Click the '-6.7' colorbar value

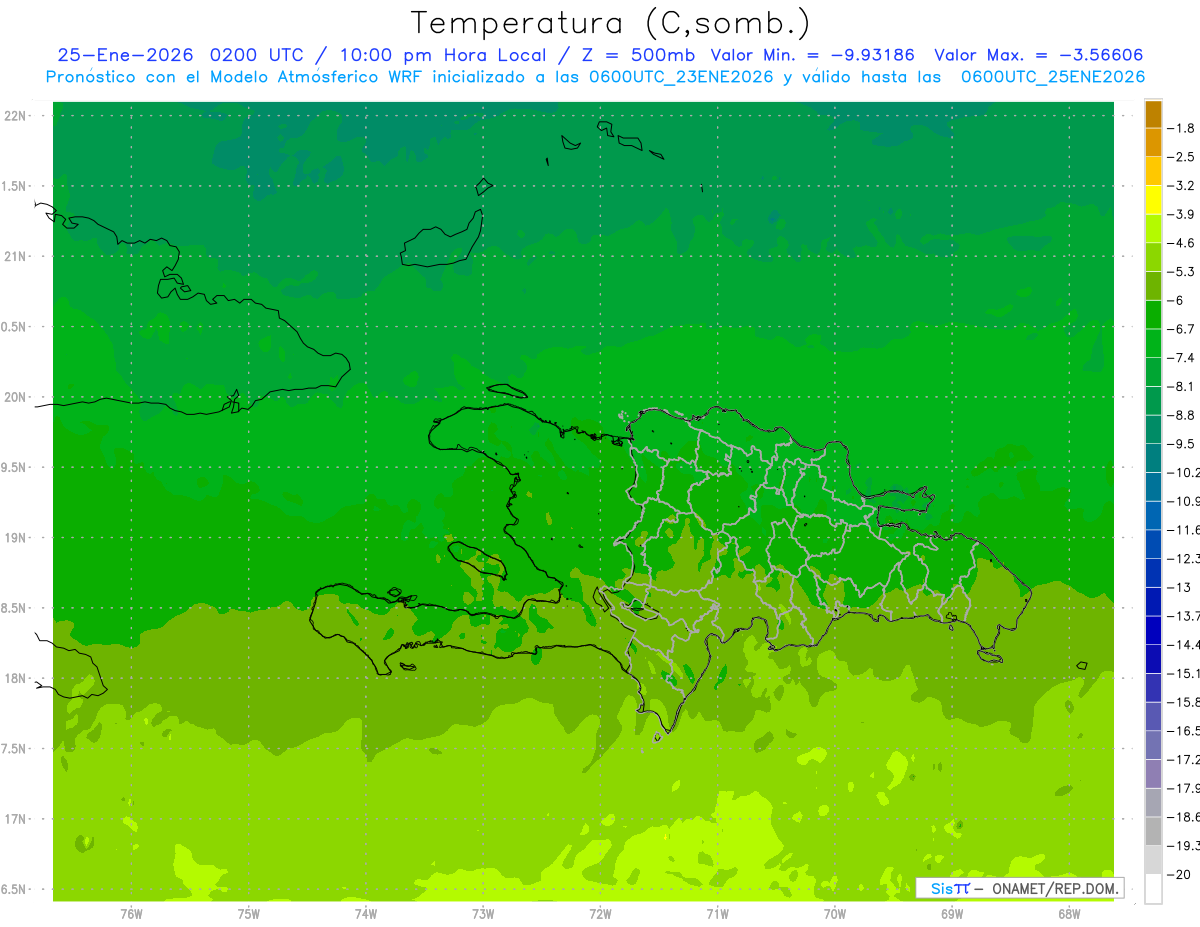(x=1182, y=329)
